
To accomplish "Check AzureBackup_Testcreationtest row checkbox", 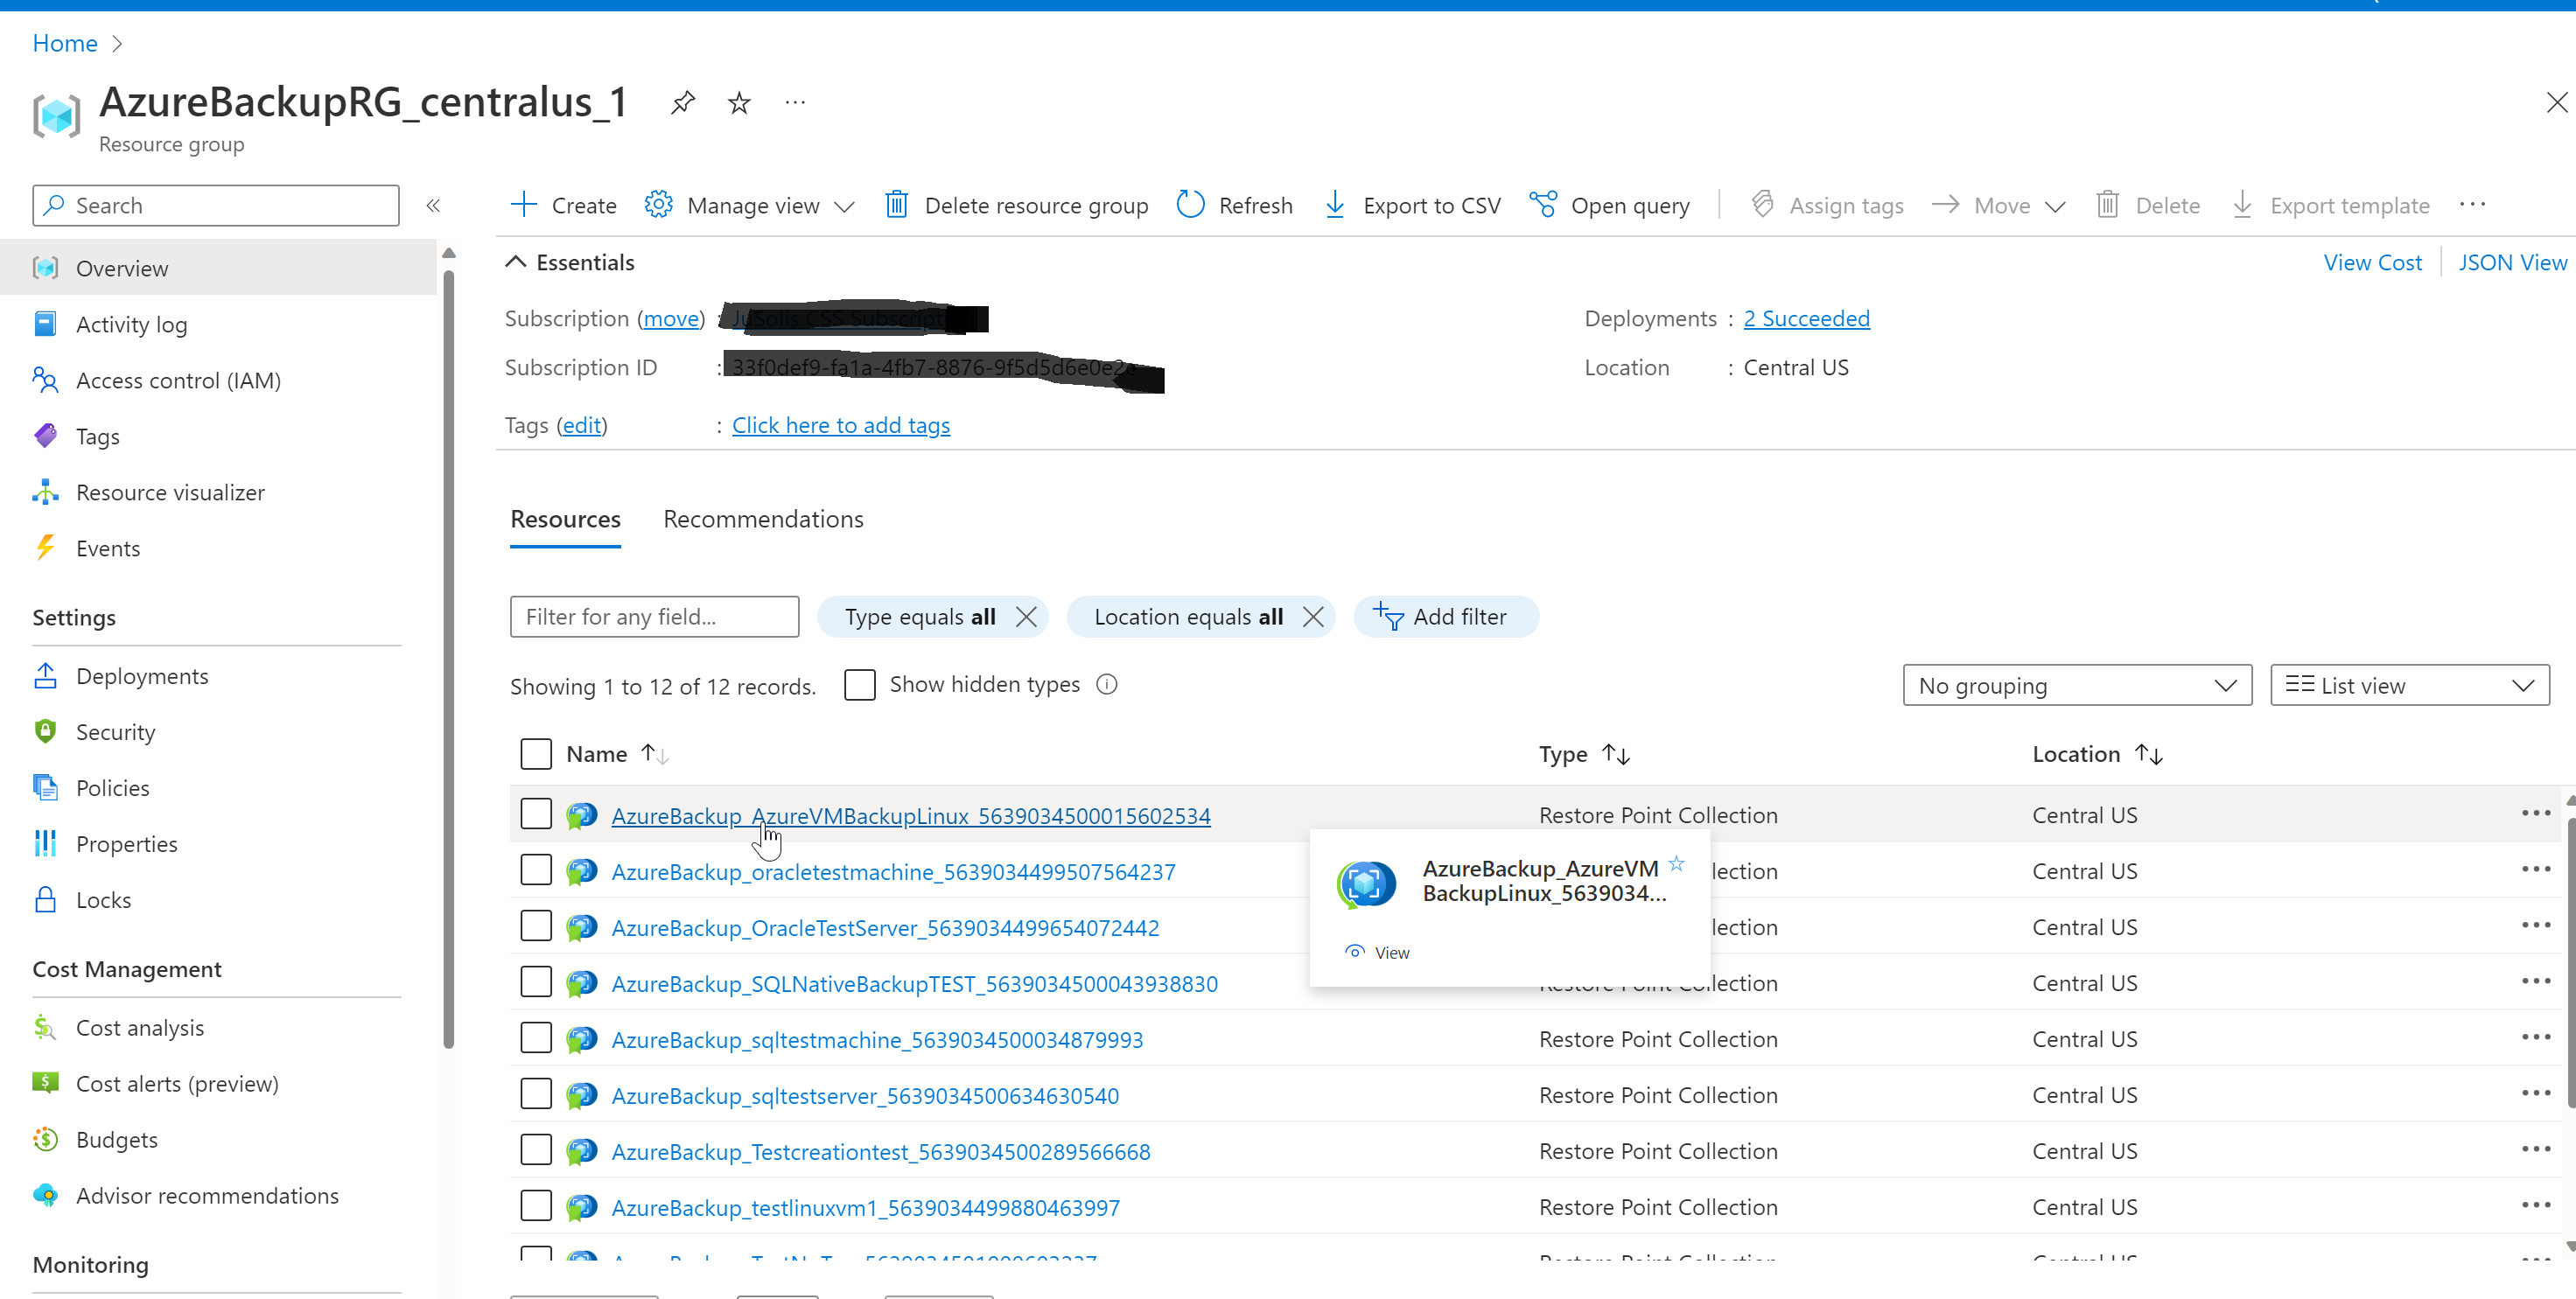I will (x=536, y=1150).
